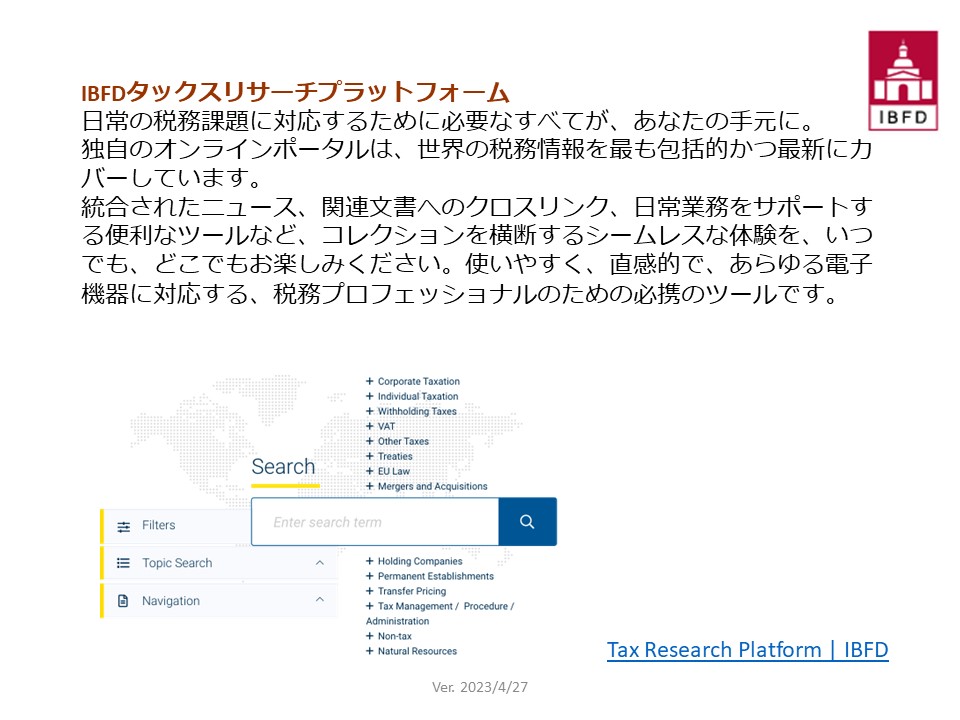
Task: Click the Topic Search list icon
Action: point(123,563)
